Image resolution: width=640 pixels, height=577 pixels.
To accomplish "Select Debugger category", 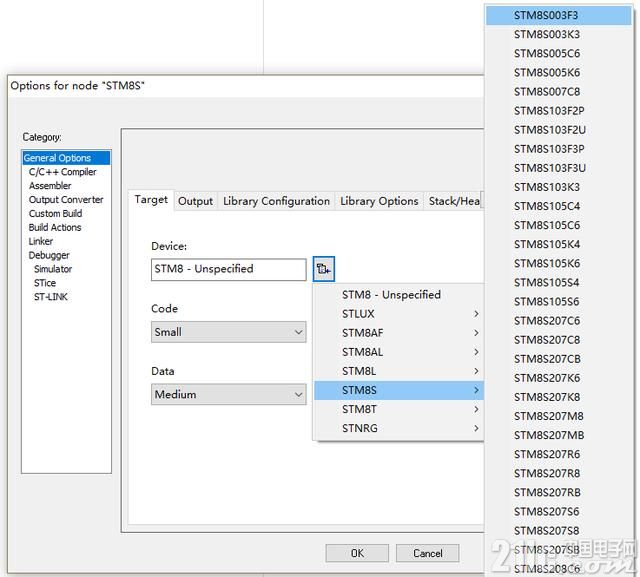I will tap(49, 255).
